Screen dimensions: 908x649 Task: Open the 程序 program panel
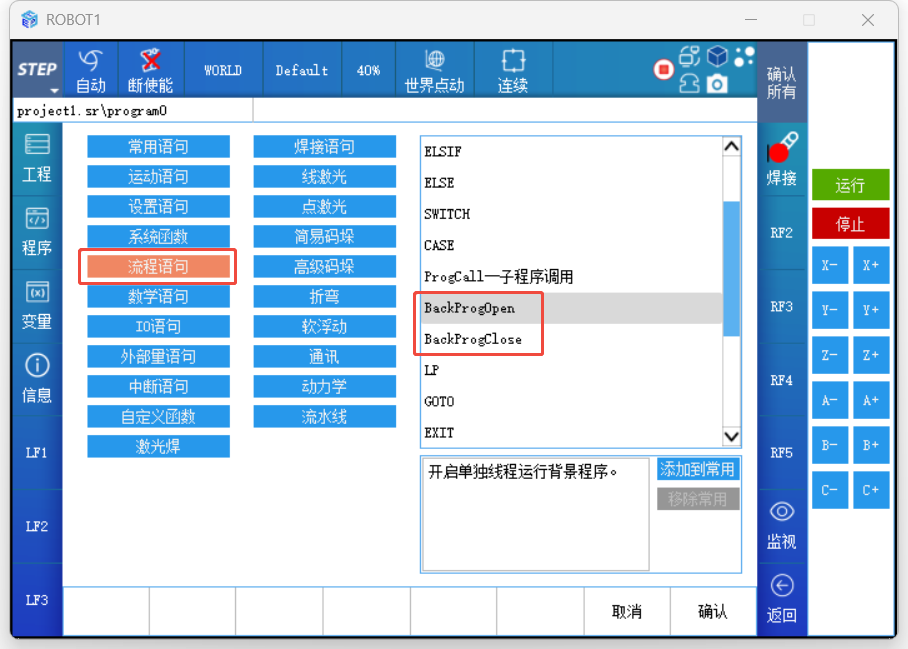tap(36, 232)
